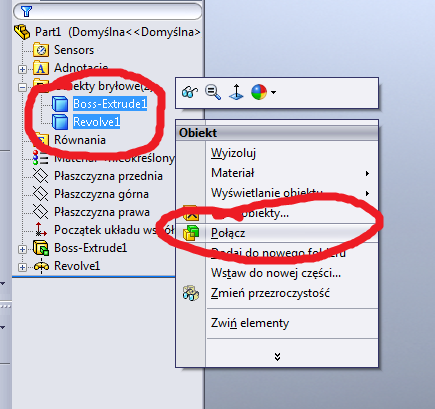Click Wstaw do nowej części option
This screenshot has height=409, width=435.
(x=277, y=273)
